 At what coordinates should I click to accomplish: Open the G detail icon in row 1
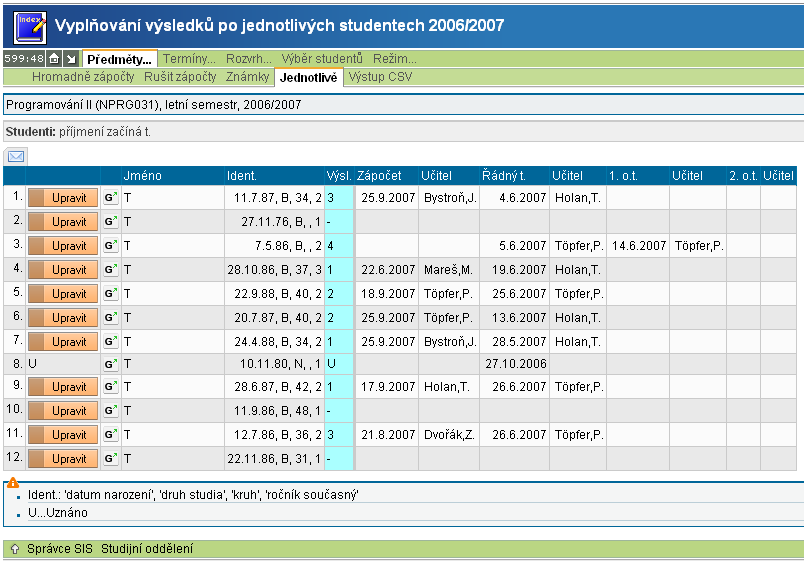[x=110, y=198]
